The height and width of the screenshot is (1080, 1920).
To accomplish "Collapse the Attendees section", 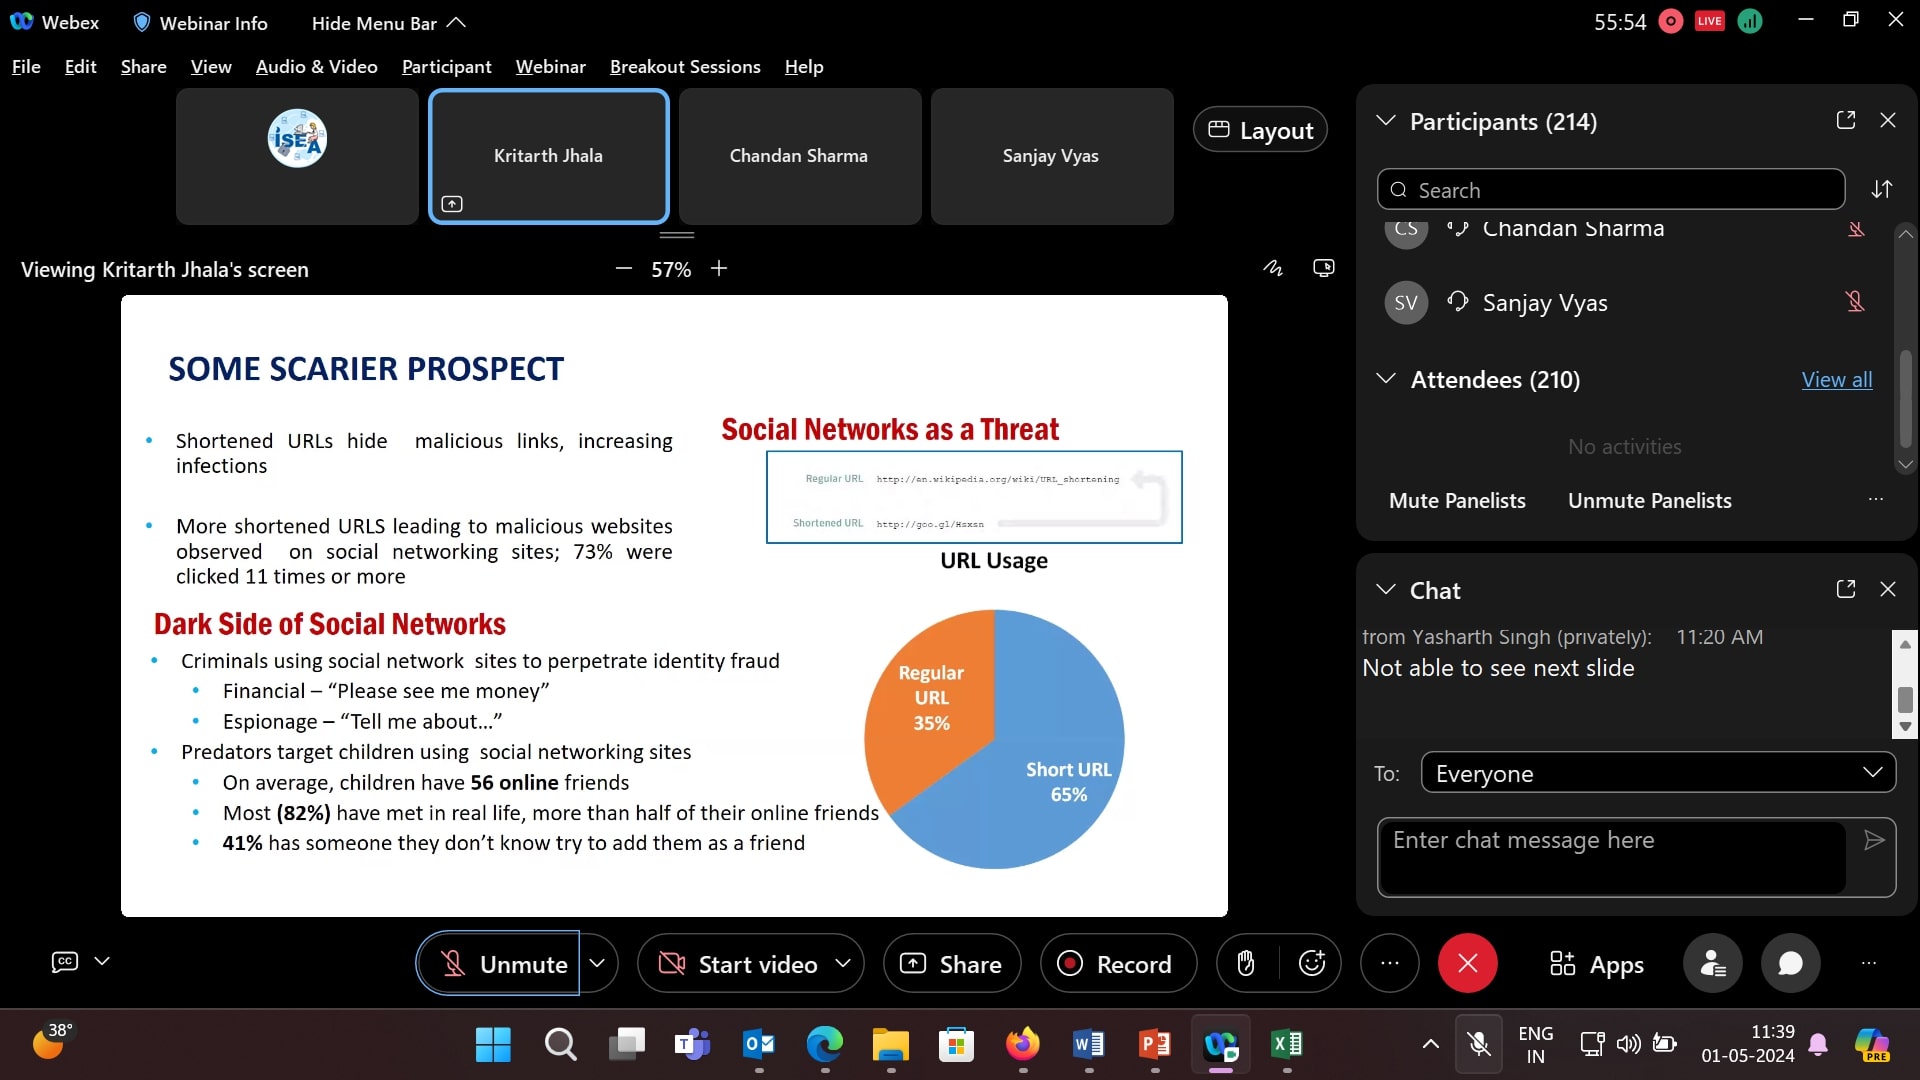I will click(1386, 379).
